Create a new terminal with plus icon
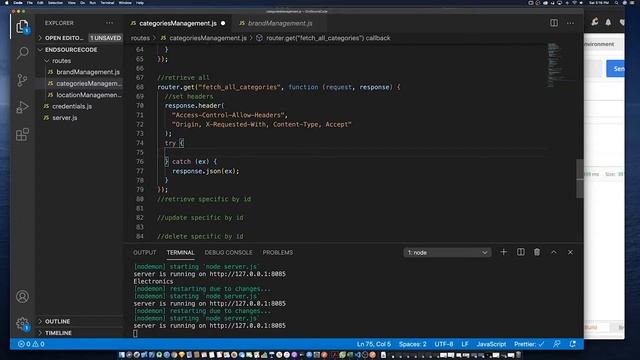This screenshot has width=640, height=360. coord(504,252)
